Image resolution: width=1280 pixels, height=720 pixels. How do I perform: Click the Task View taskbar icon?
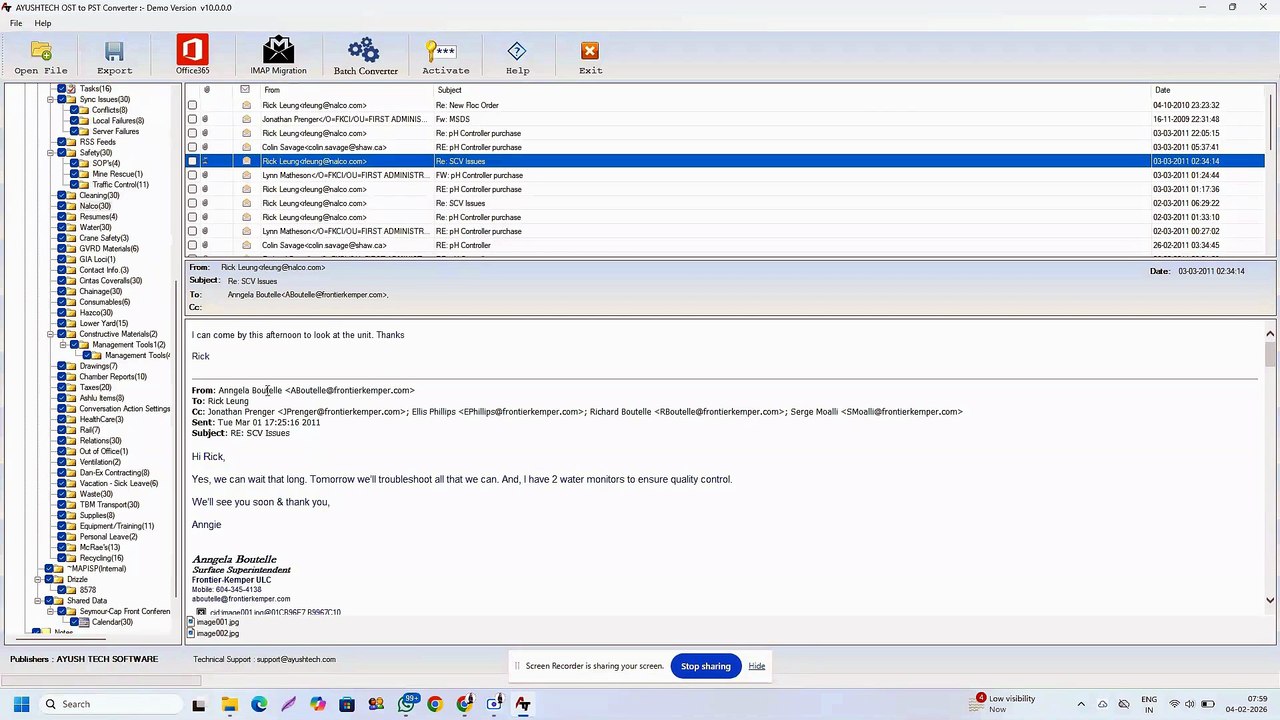coord(199,704)
